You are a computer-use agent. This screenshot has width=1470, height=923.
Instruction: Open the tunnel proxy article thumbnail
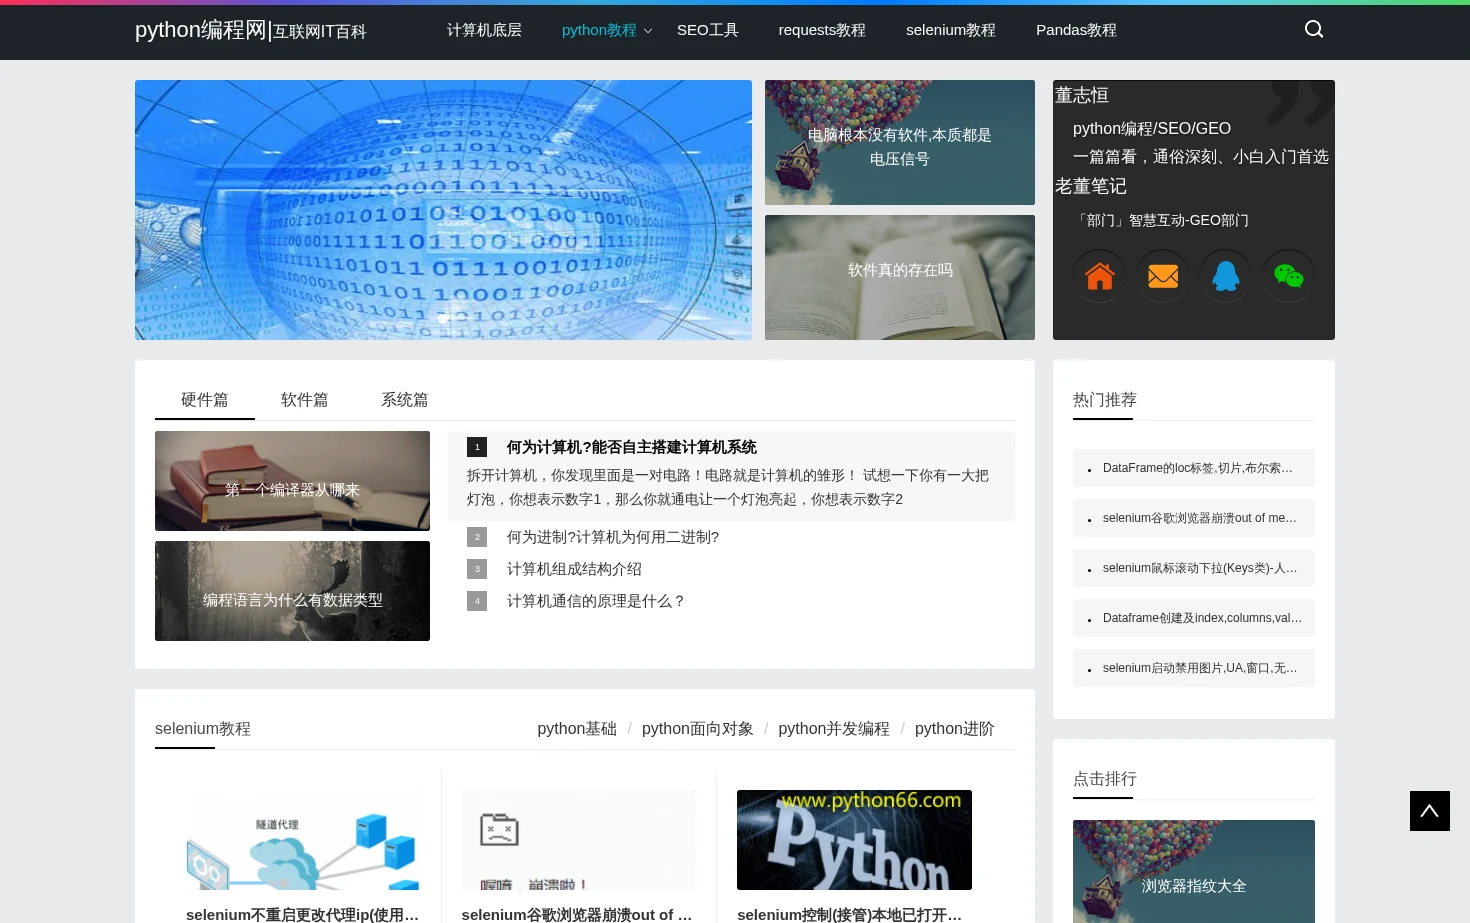(303, 840)
